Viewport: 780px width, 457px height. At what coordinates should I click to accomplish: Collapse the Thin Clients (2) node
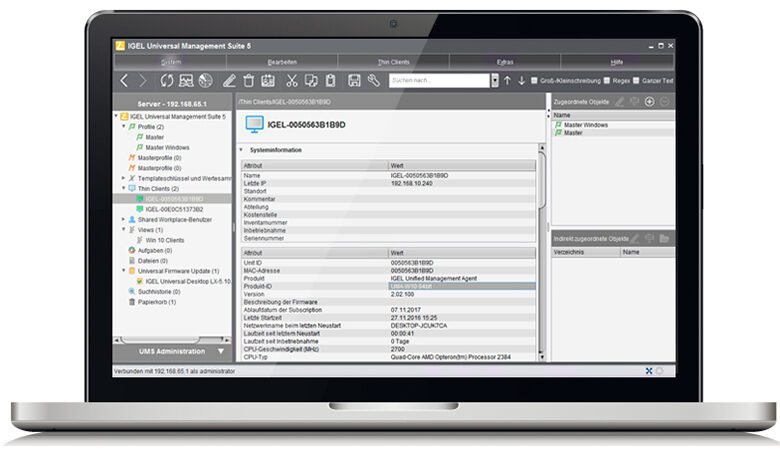(x=124, y=188)
